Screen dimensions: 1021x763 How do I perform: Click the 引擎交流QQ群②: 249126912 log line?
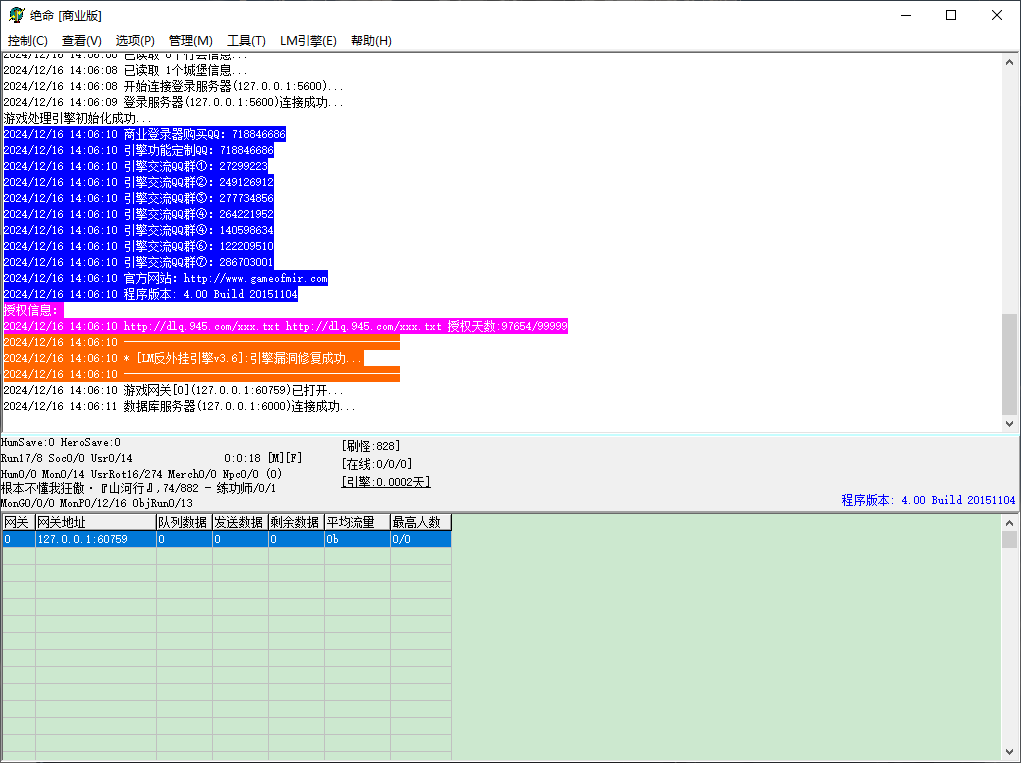139,182
